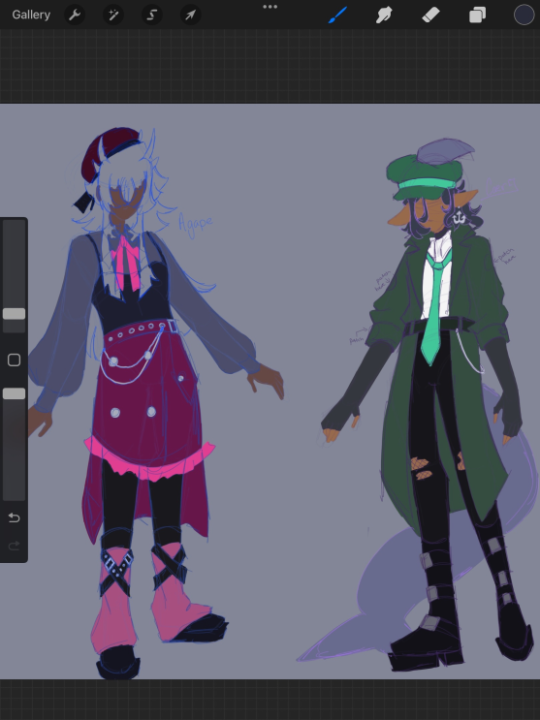Viewport: 540px width, 720px height.
Task: Open the Adjustments magic wand menu
Action: coord(113,15)
